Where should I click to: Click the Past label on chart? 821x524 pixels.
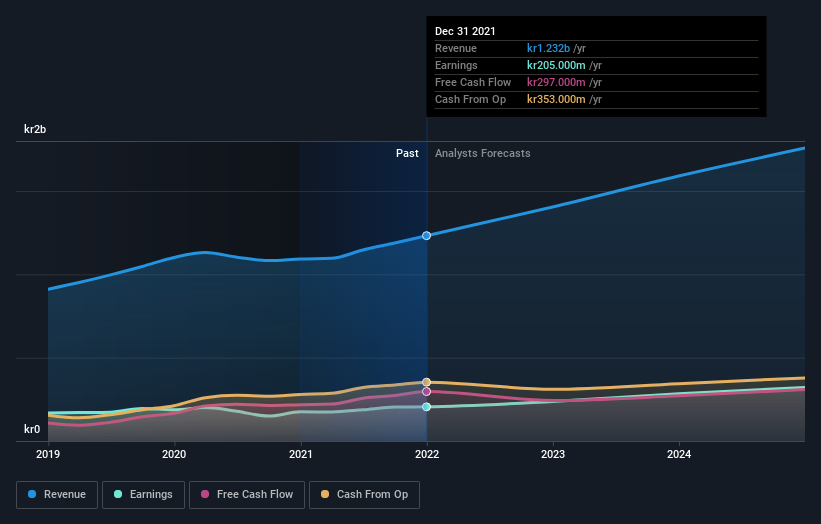[407, 153]
